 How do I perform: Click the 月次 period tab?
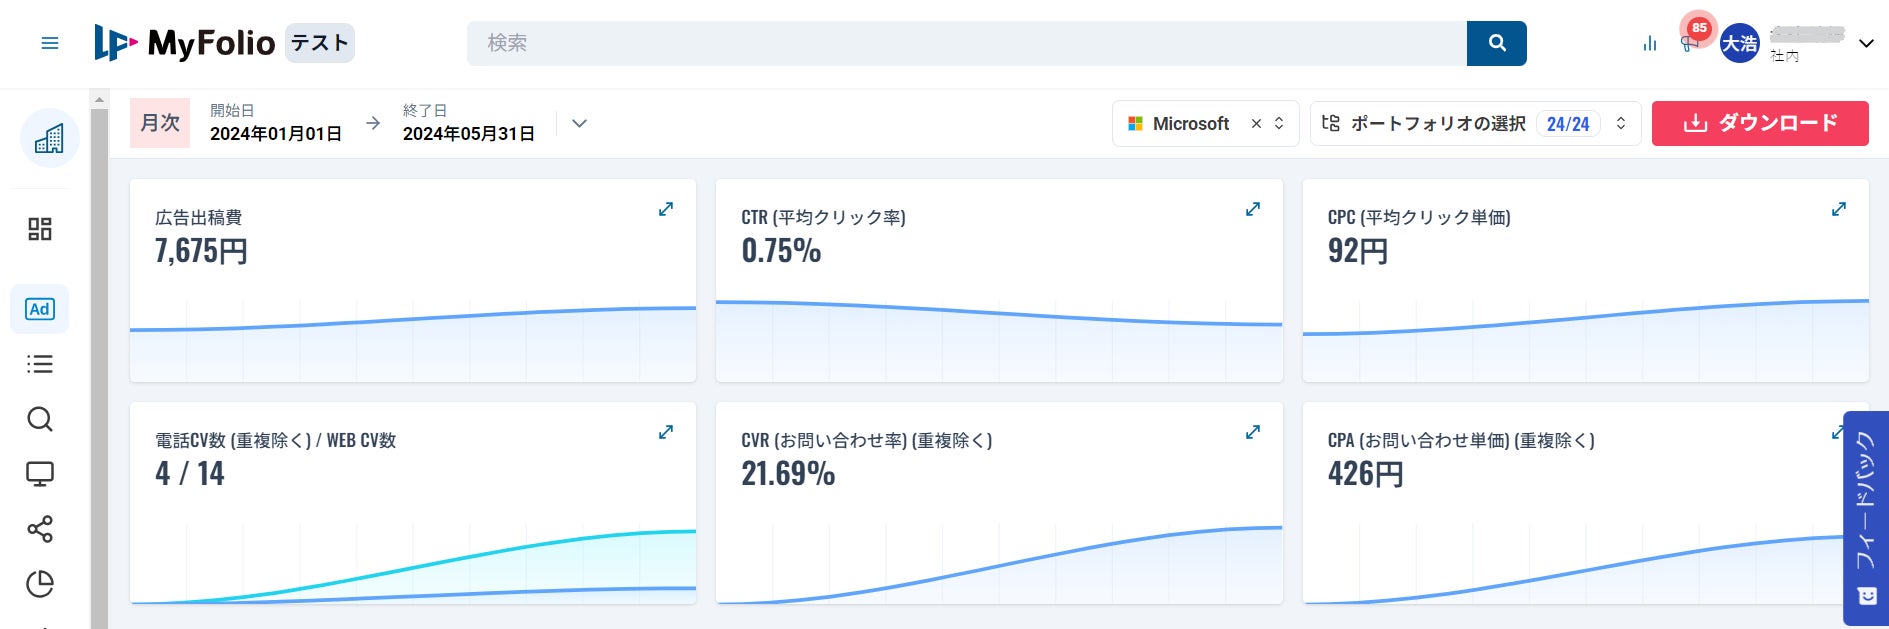pos(160,123)
